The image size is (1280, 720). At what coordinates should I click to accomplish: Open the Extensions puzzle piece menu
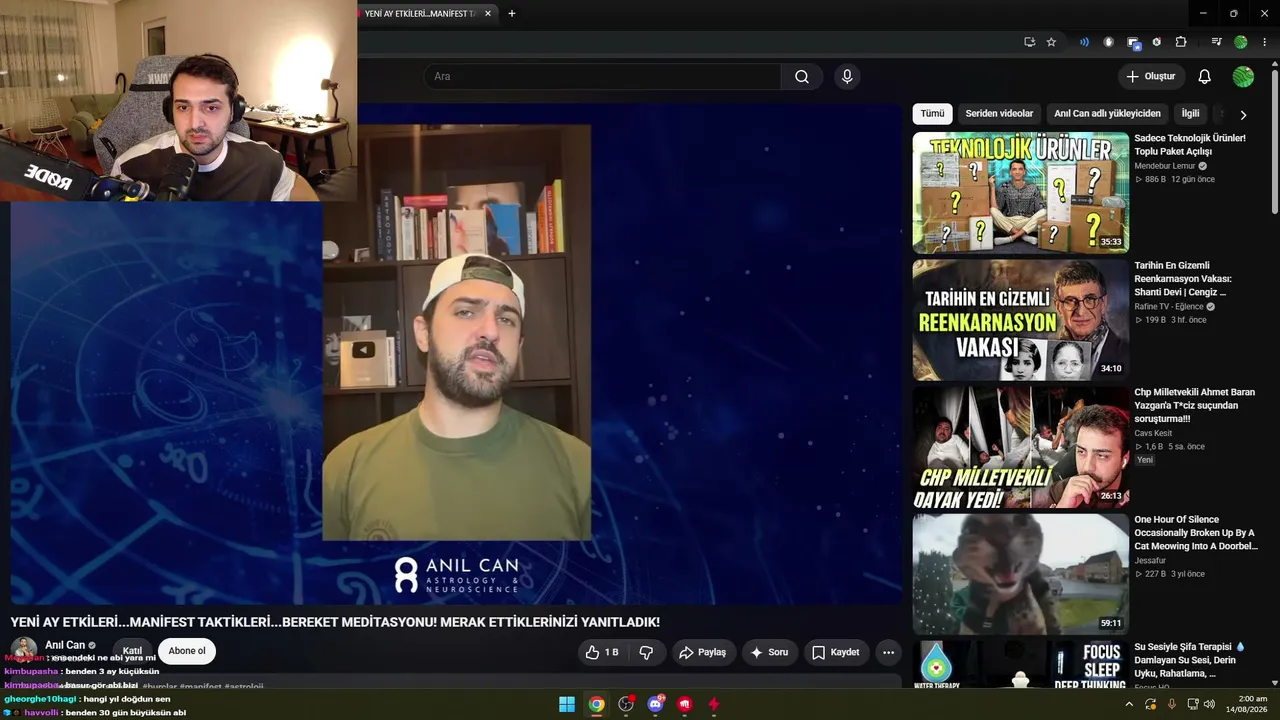tap(1181, 42)
